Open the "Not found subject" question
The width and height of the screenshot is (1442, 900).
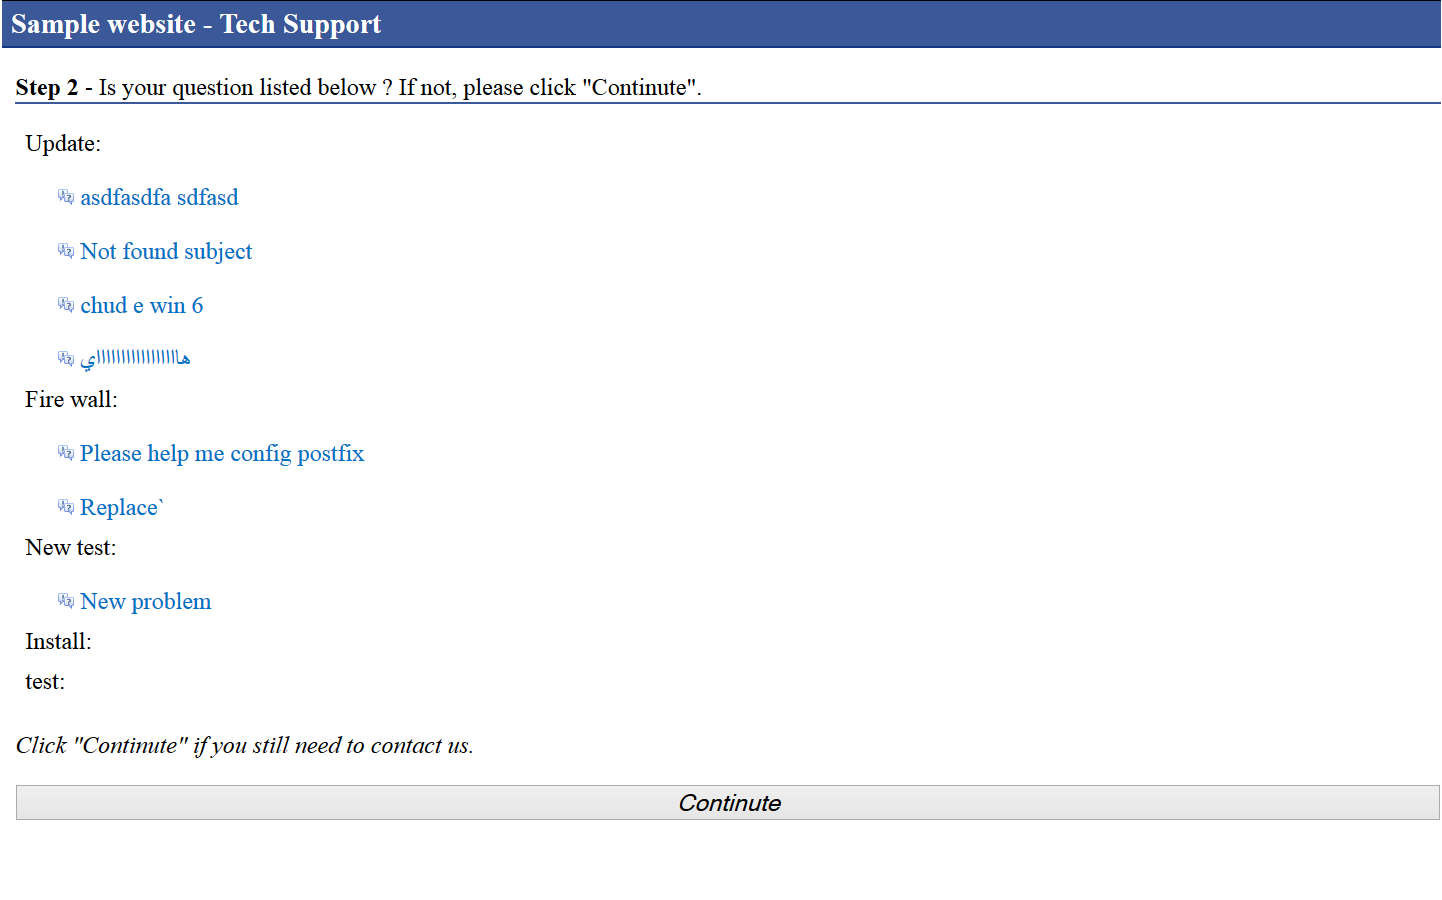point(166,251)
